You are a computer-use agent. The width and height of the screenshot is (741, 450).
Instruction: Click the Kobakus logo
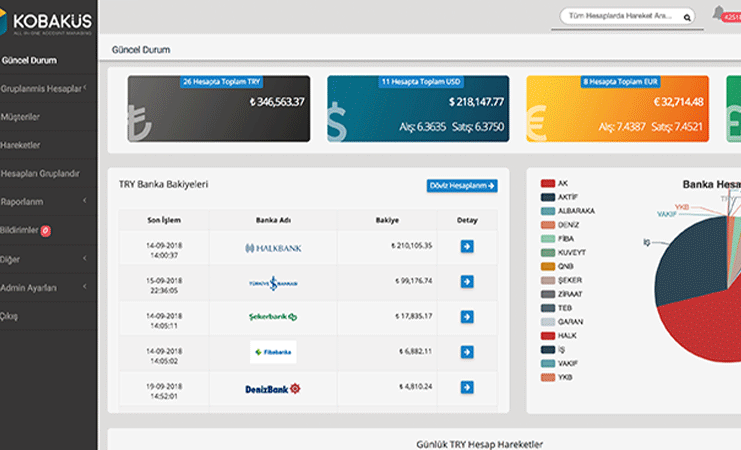[x=46, y=22]
